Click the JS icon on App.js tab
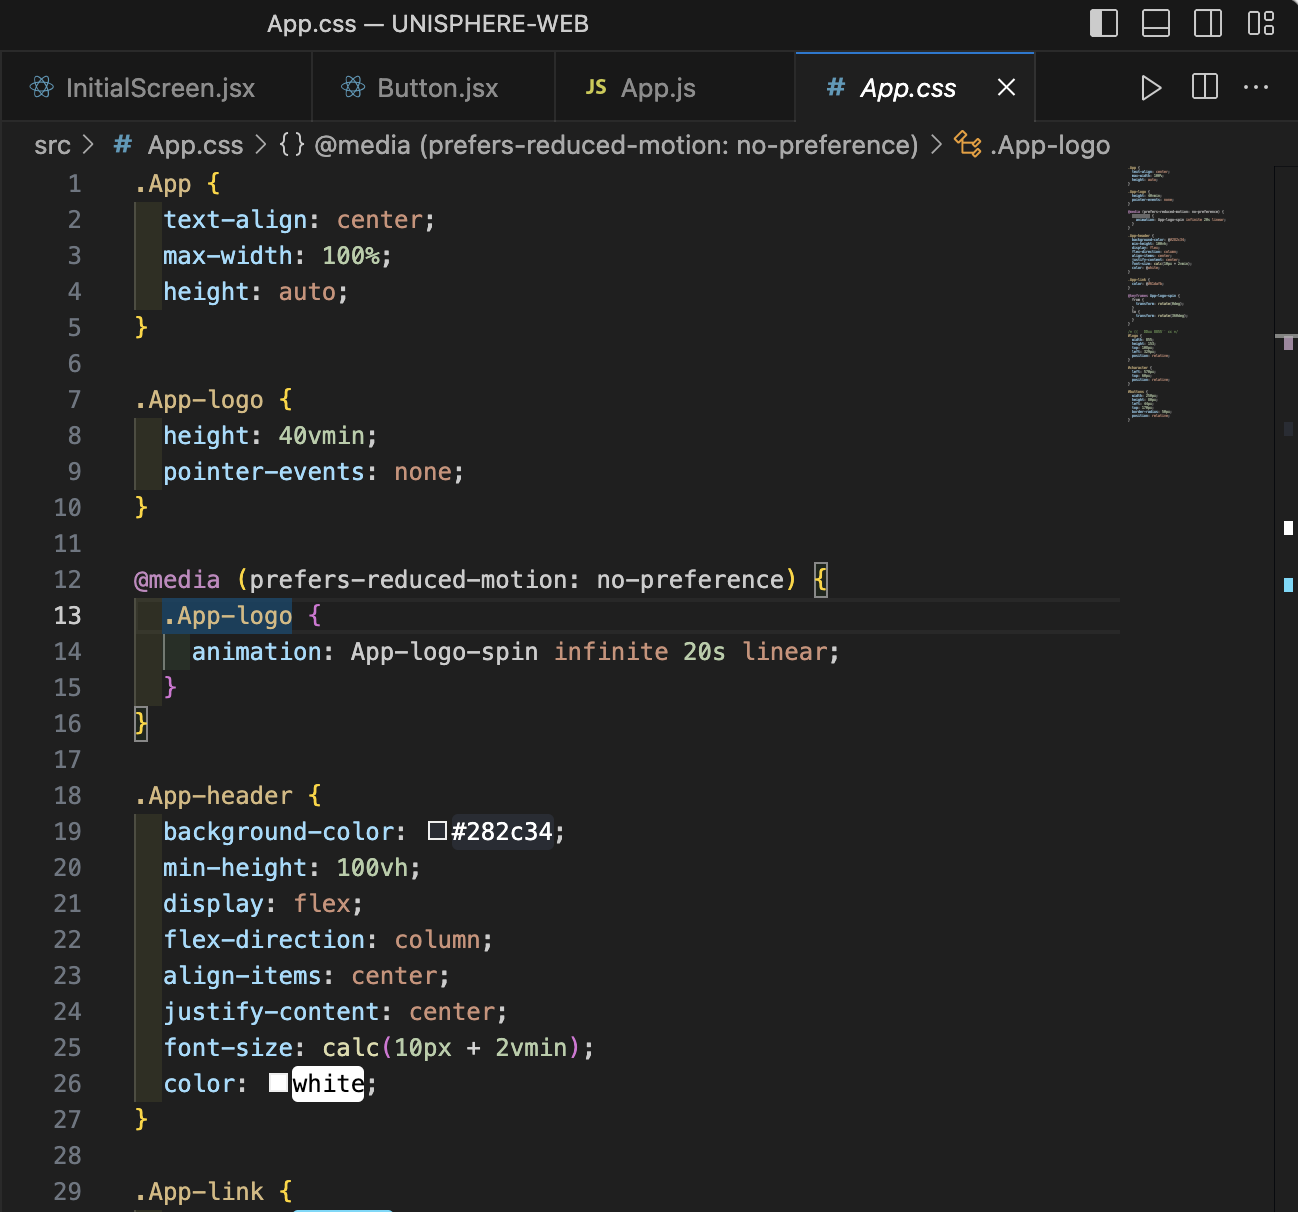This screenshot has width=1298, height=1212. [596, 87]
